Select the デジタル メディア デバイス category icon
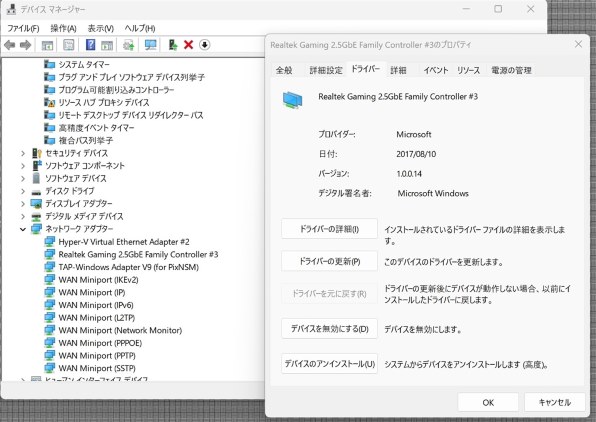 pyautogui.click(x=36, y=217)
